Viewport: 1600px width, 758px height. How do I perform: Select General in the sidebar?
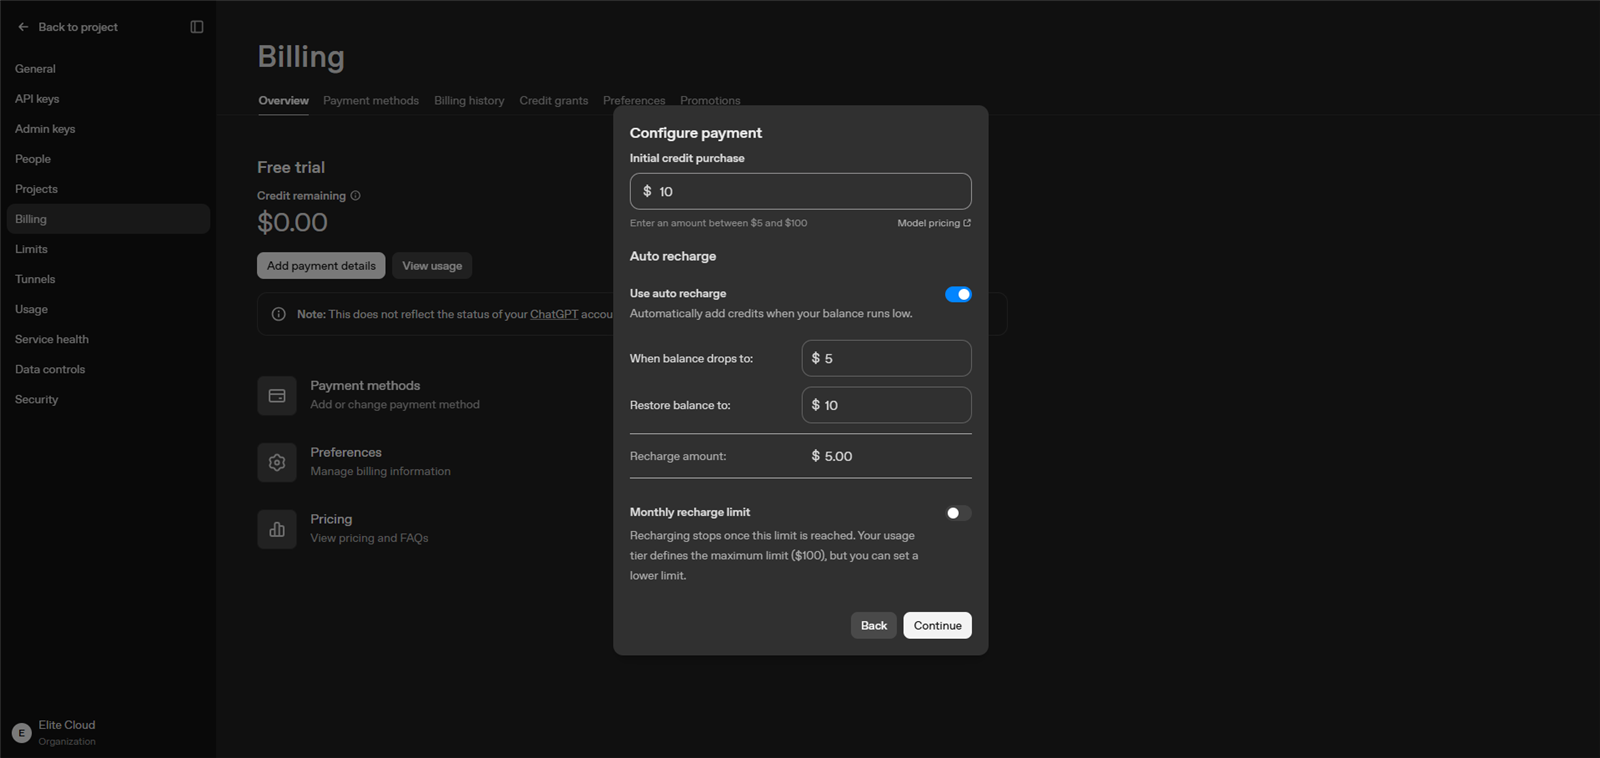click(x=108, y=69)
